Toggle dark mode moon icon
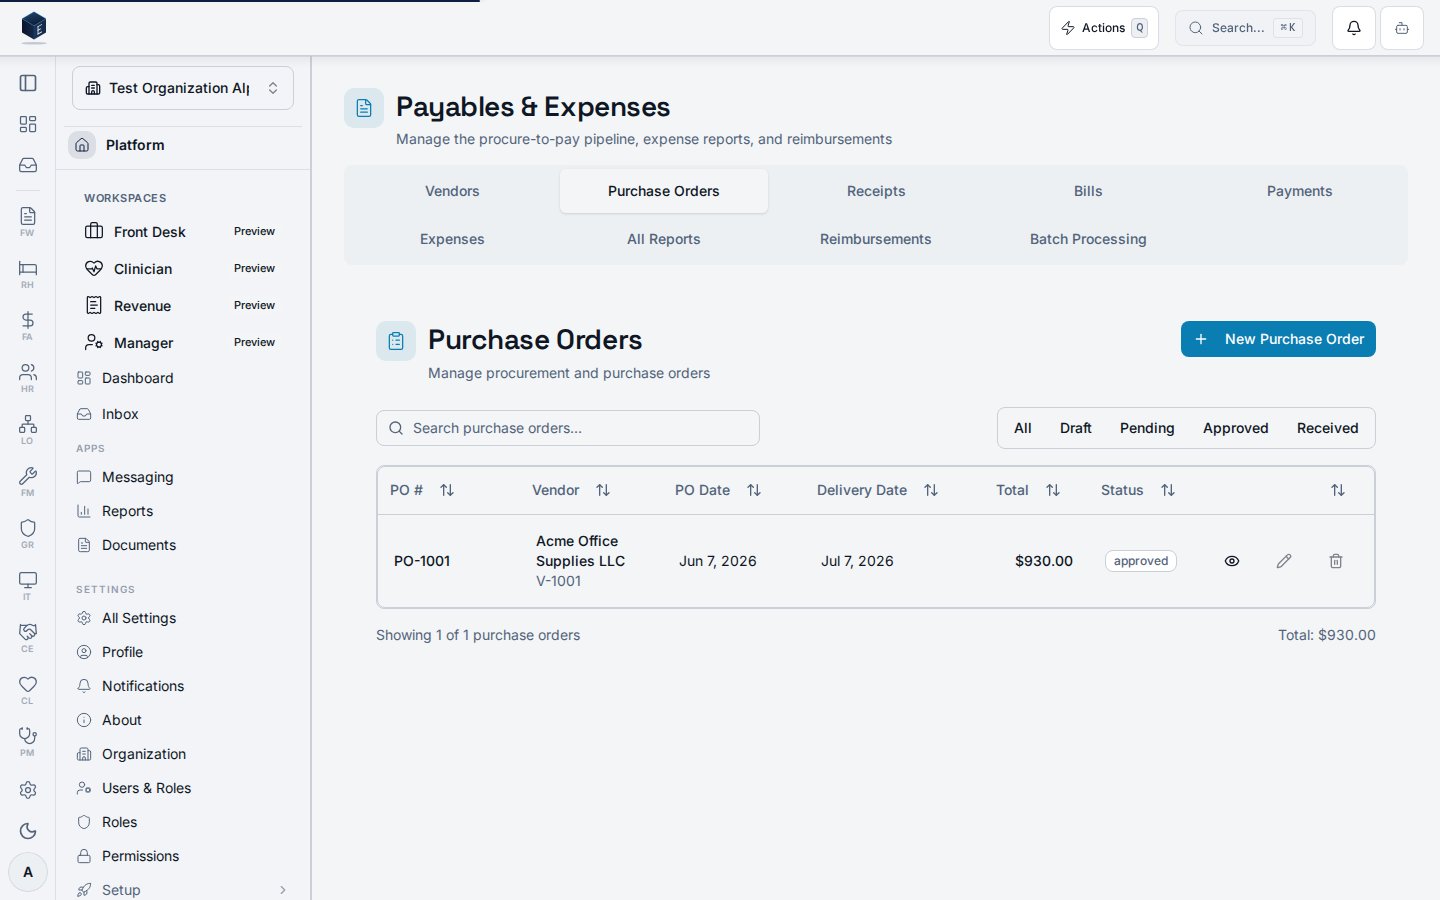Screen dimensions: 1440x900 pyautogui.click(x=28, y=831)
